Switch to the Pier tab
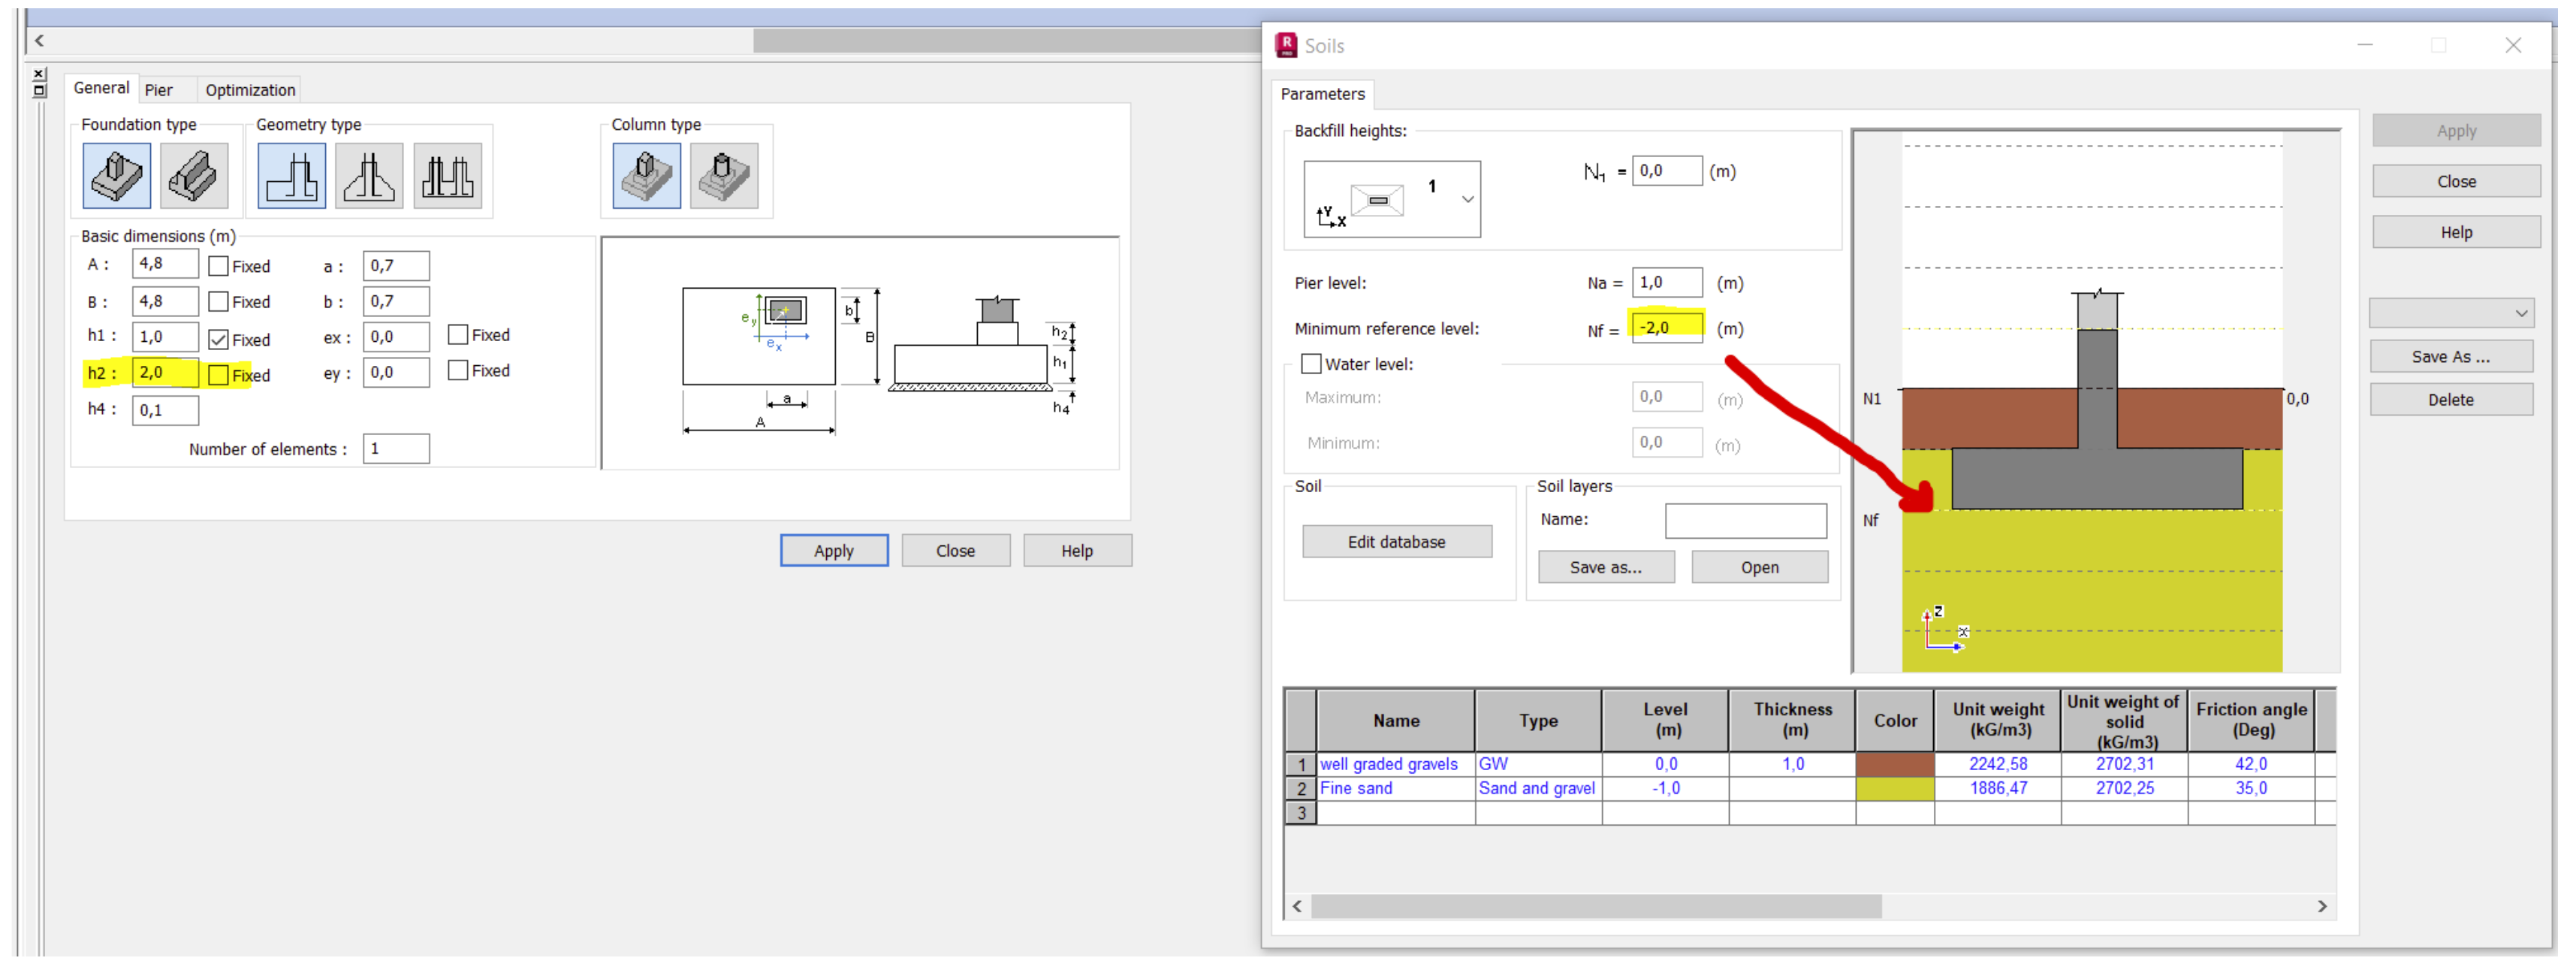Screen dimensions: 2576x976 [x=159, y=89]
